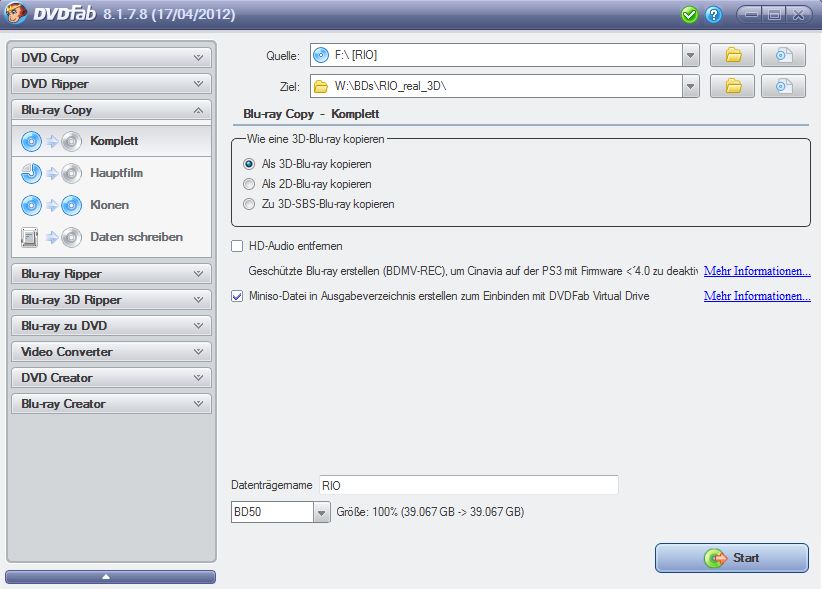Click the Komplett disc copy icon
The width and height of the screenshot is (822, 589).
click(51, 141)
